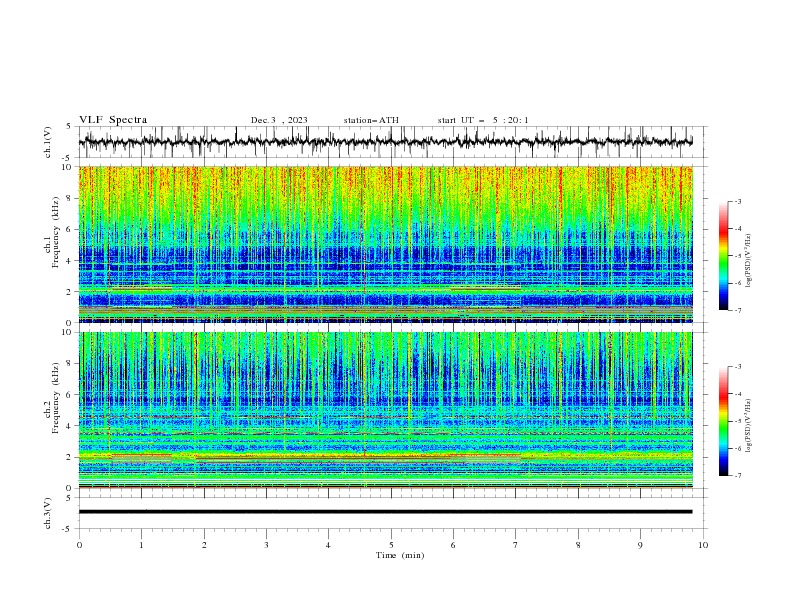Click the ch.1 spectrogram panel
The width and height of the screenshot is (792, 612).
385,244
